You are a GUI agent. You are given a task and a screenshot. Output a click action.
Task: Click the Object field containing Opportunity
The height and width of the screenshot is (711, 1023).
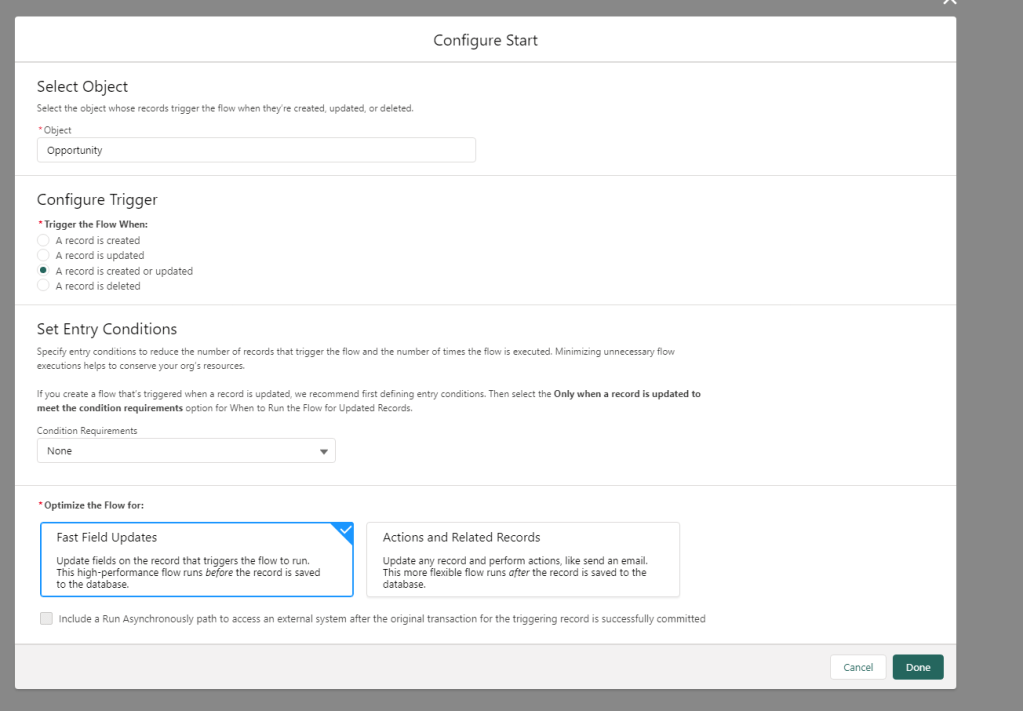click(256, 150)
